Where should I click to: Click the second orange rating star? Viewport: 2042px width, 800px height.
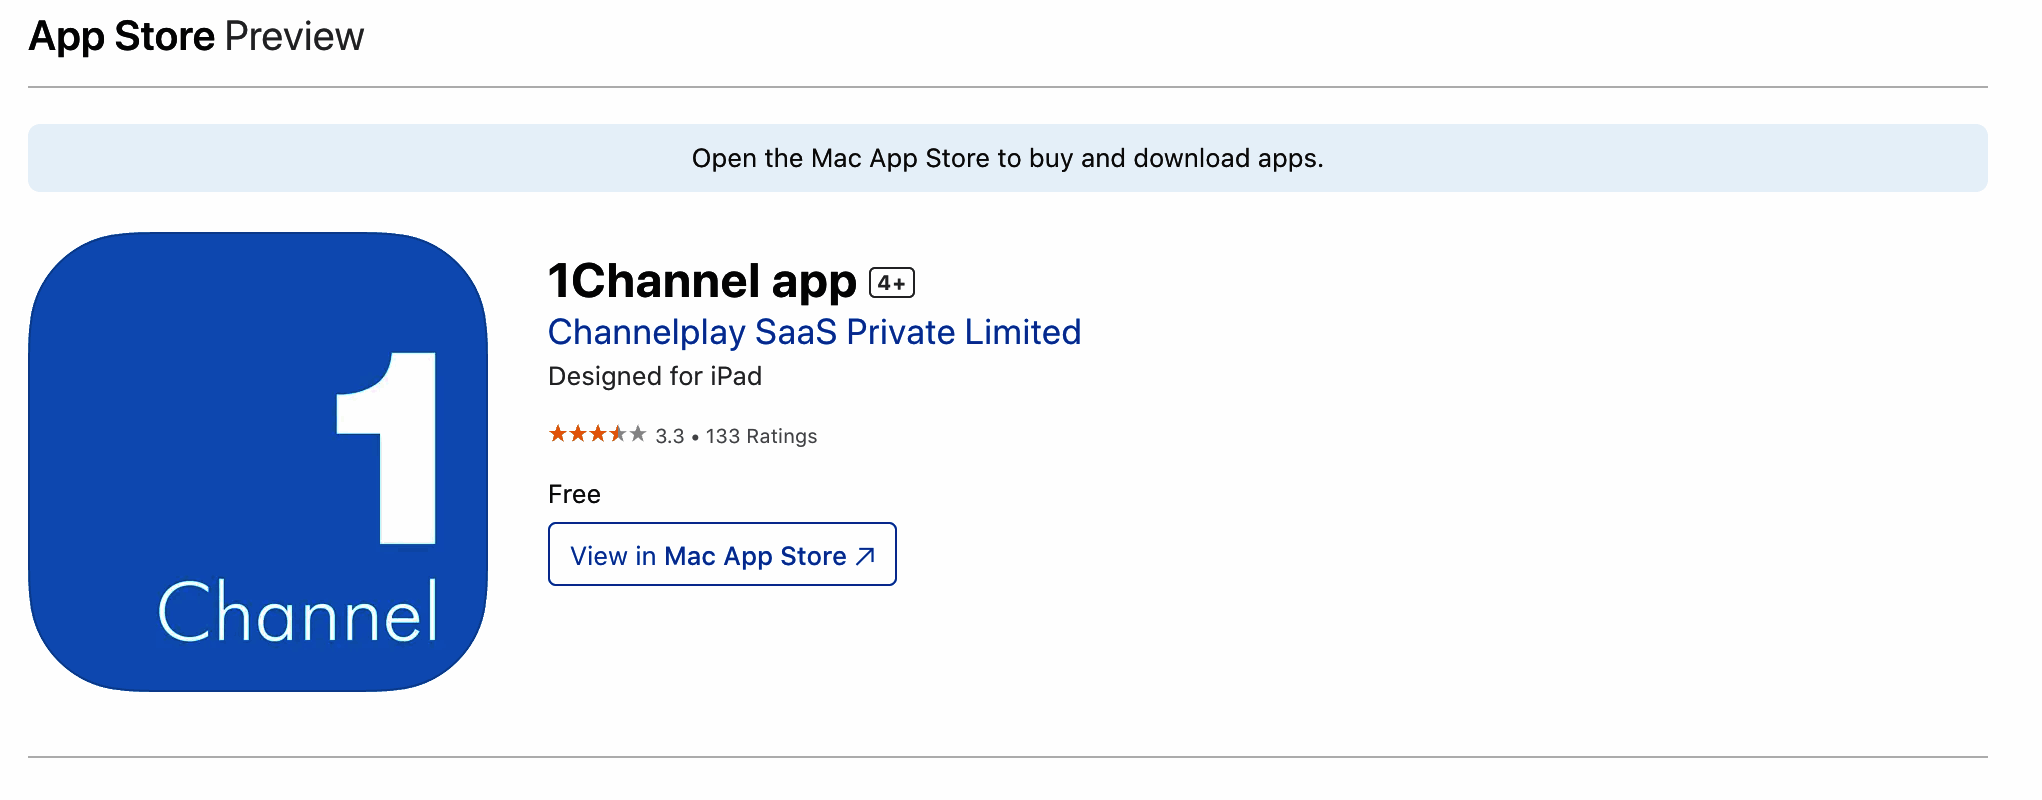click(x=578, y=434)
